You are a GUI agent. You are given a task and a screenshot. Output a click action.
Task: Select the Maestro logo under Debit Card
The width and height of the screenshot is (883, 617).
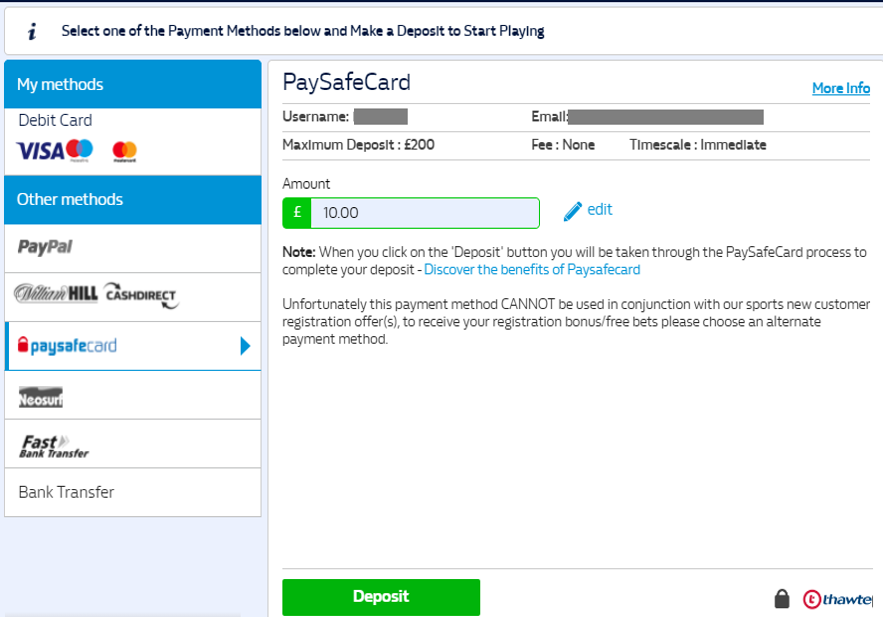click(79, 150)
